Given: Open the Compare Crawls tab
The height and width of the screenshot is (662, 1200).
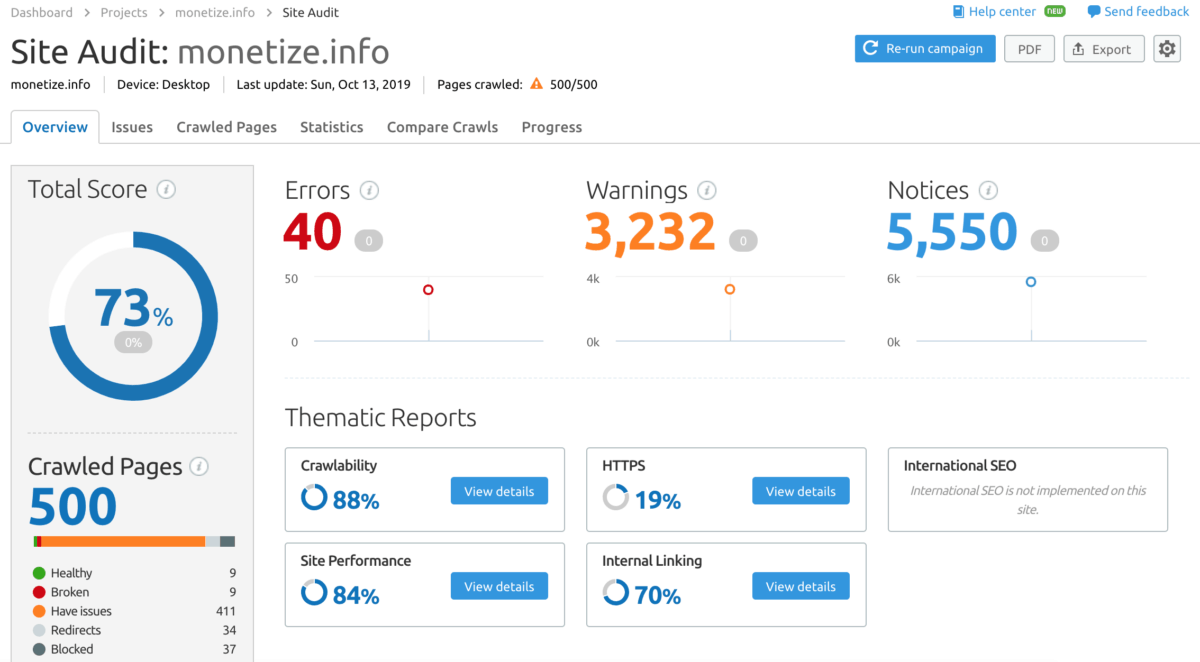Looking at the screenshot, I should (x=442, y=127).
